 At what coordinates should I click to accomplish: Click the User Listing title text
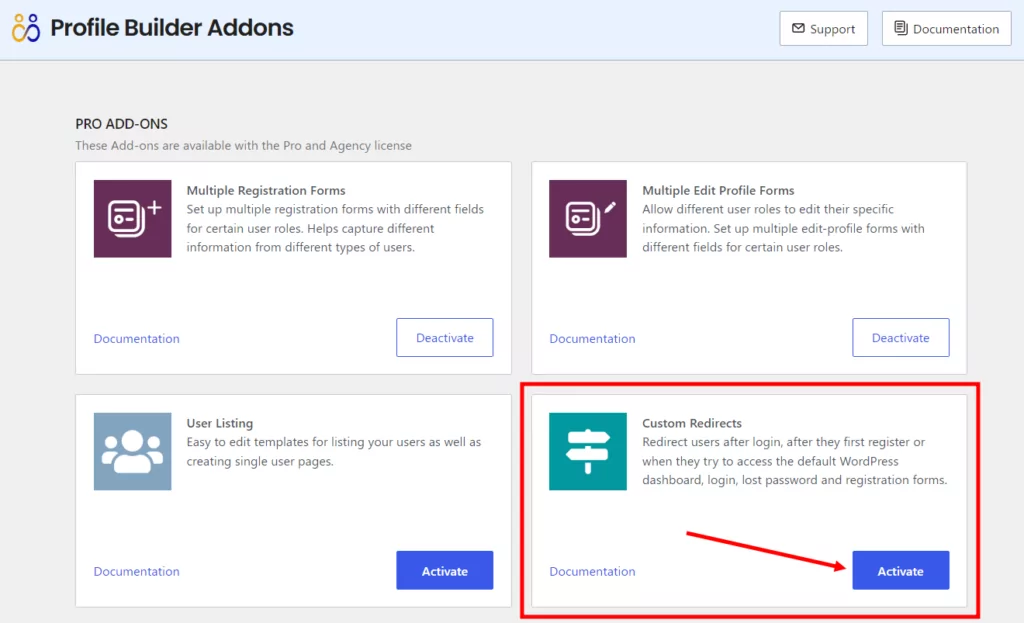tap(219, 423)
